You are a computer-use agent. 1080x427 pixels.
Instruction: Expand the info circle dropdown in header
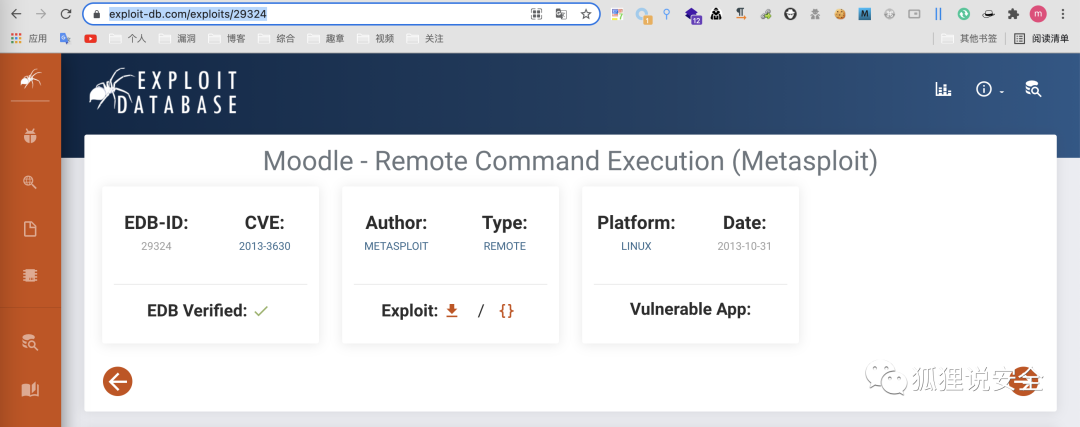(x=988, y=90)
